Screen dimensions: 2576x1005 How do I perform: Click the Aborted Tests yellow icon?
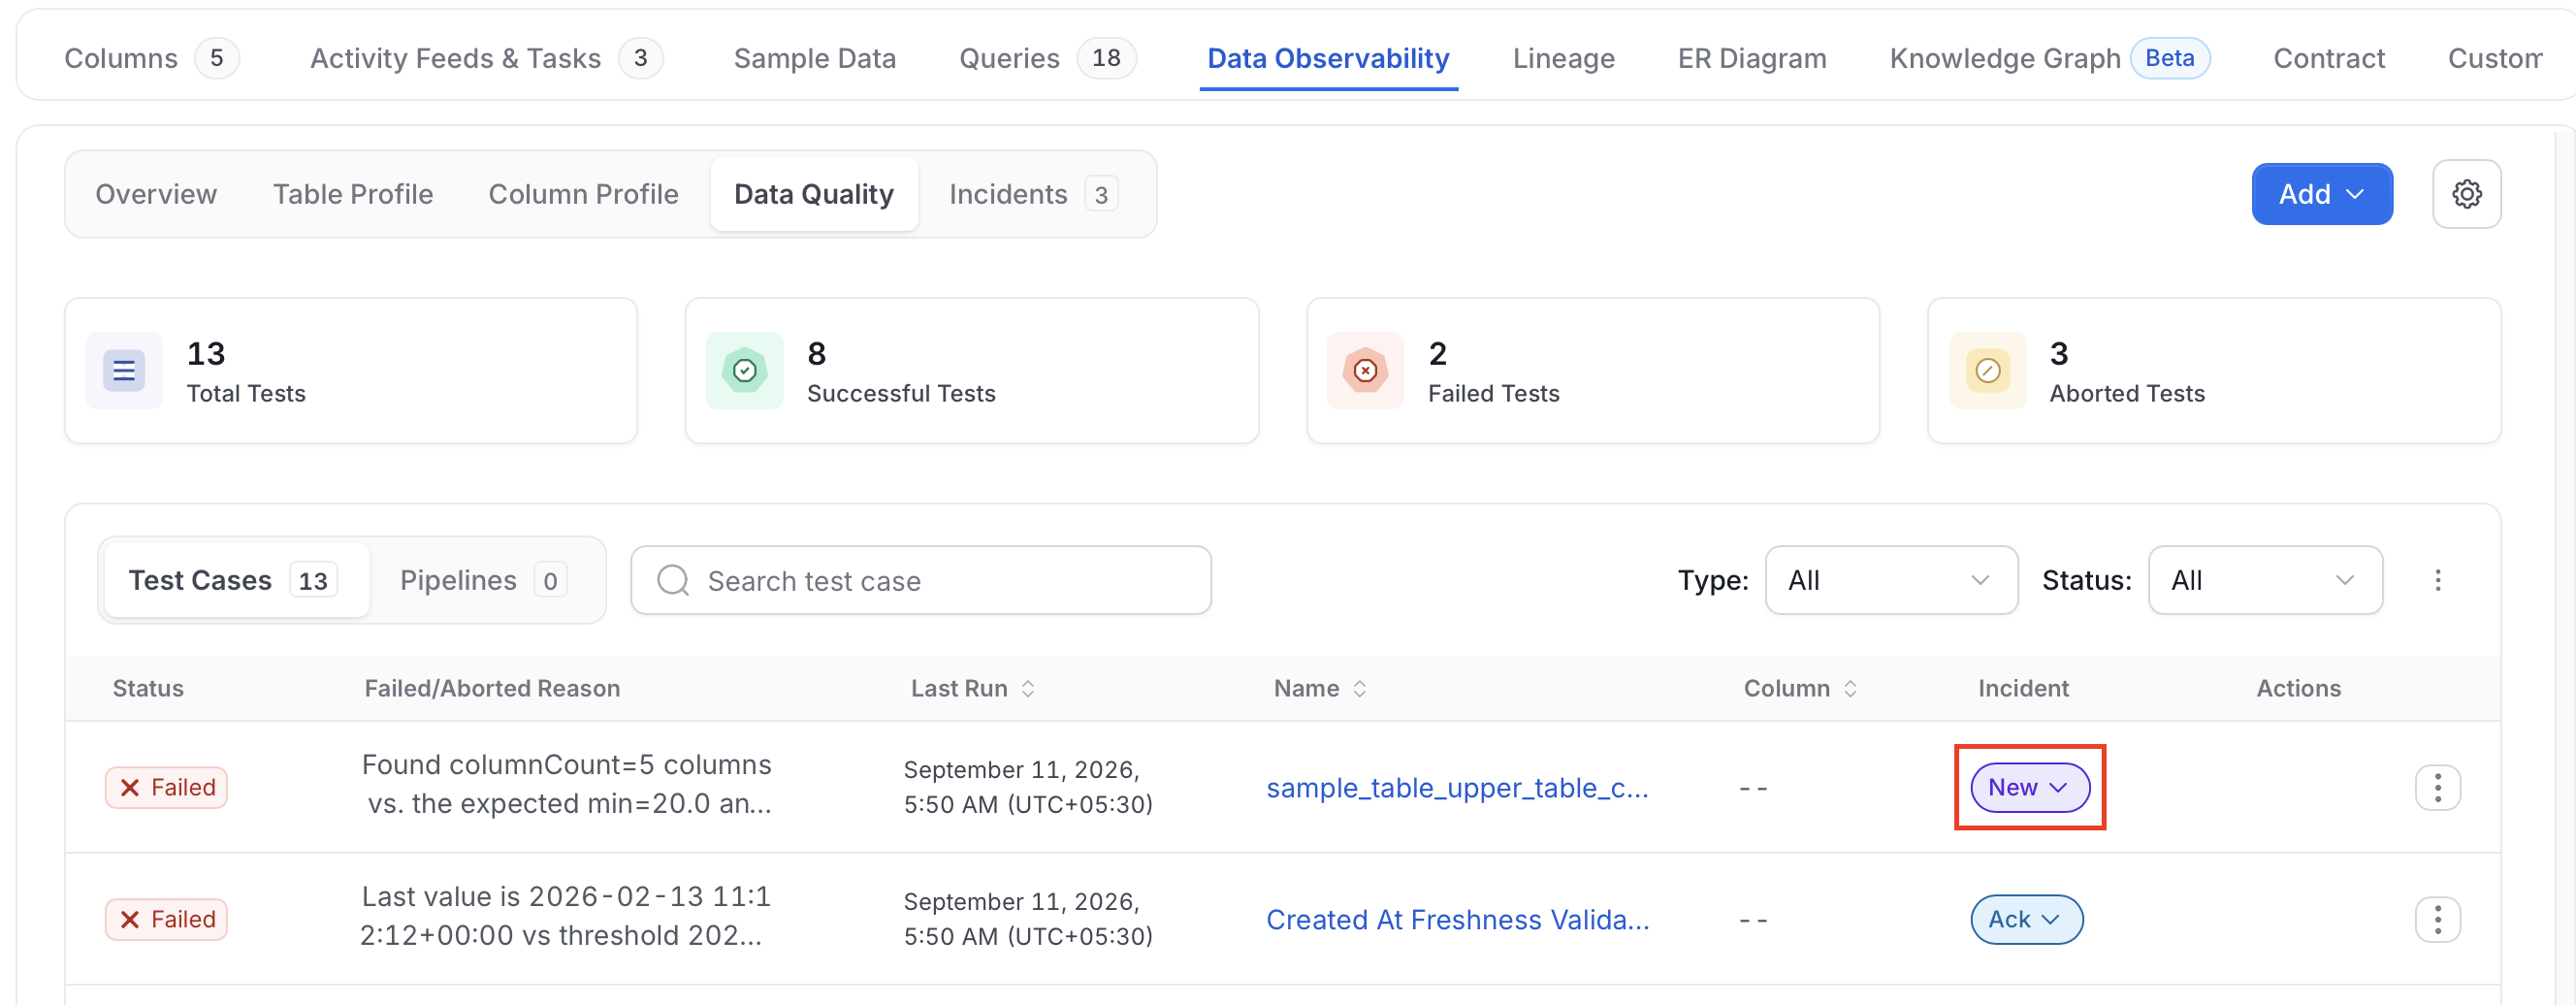tap(1988, 371)
